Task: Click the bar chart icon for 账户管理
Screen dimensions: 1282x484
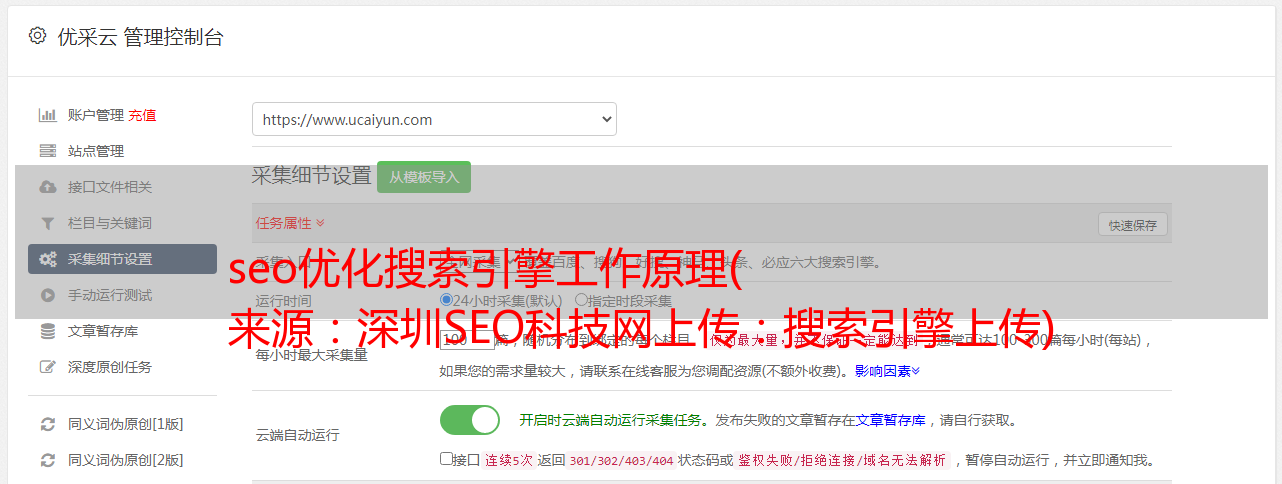Action: click(47, 115)
